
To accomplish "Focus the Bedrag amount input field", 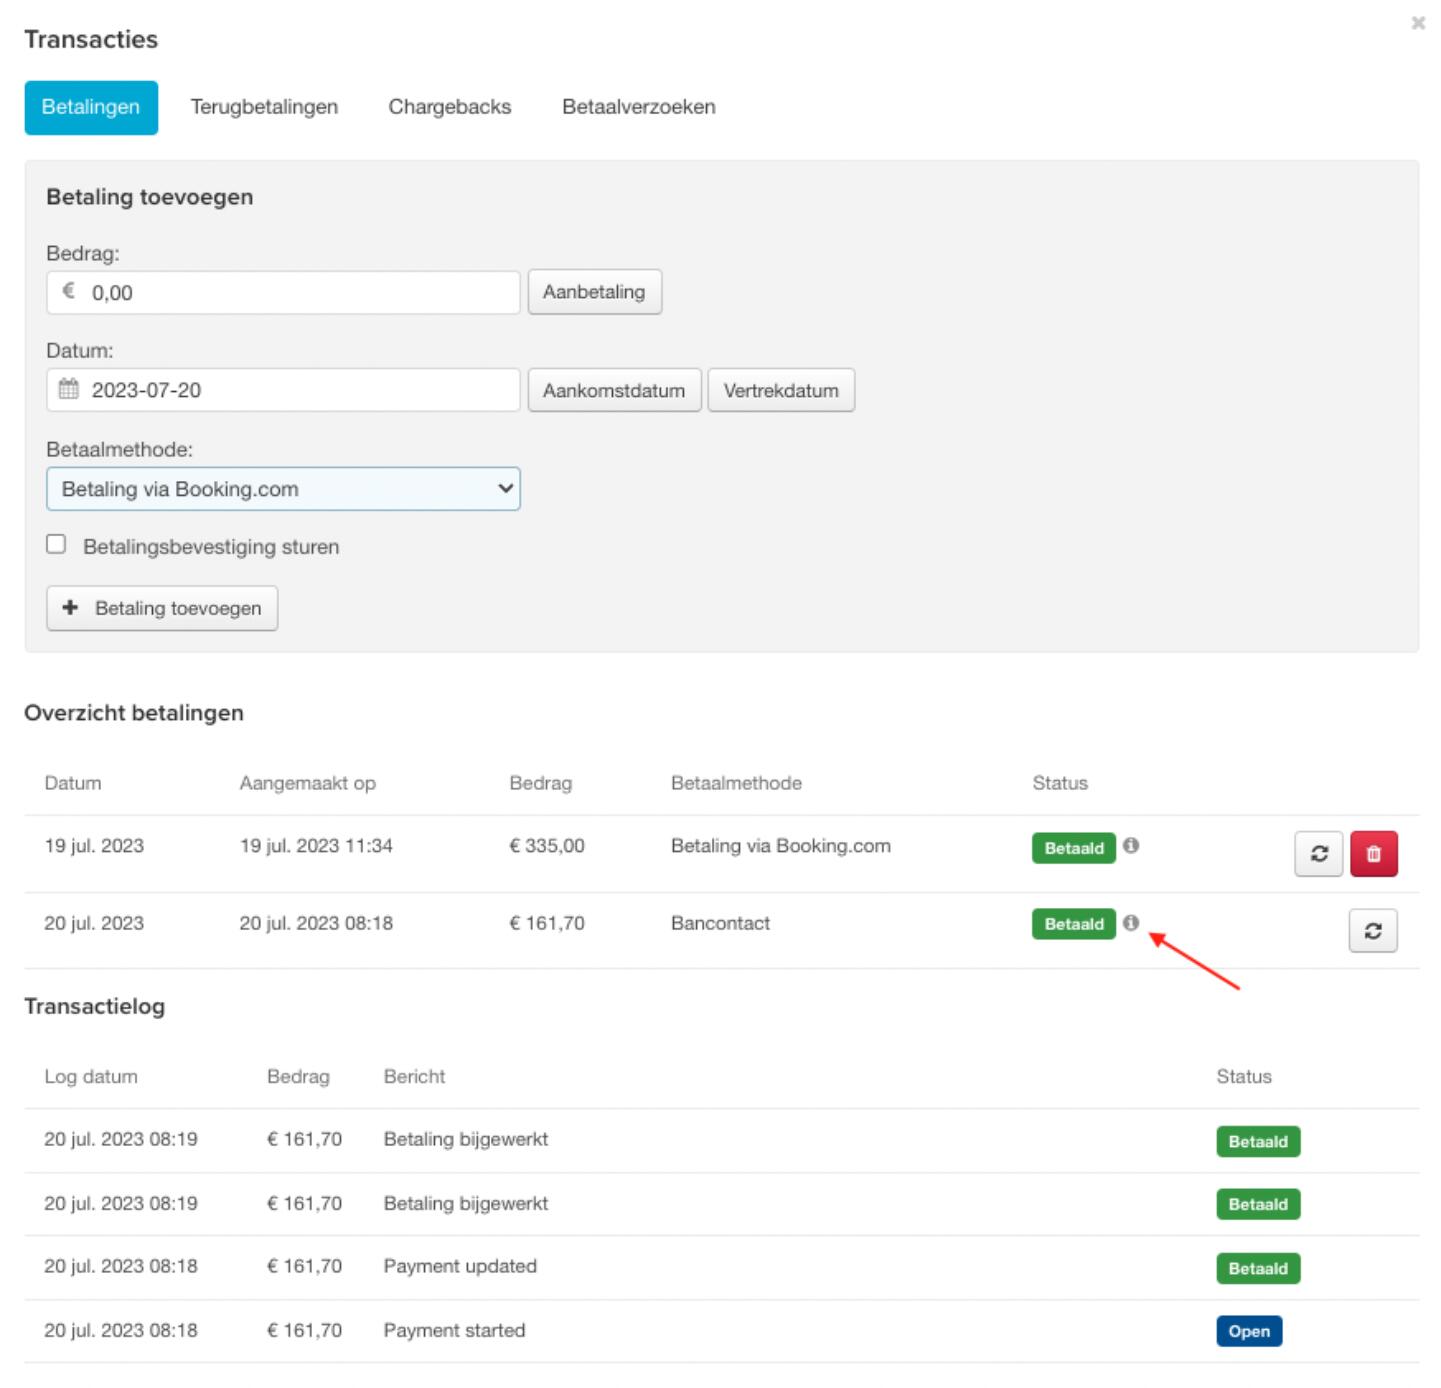I will pyautogui.click(x=300, y=293).
